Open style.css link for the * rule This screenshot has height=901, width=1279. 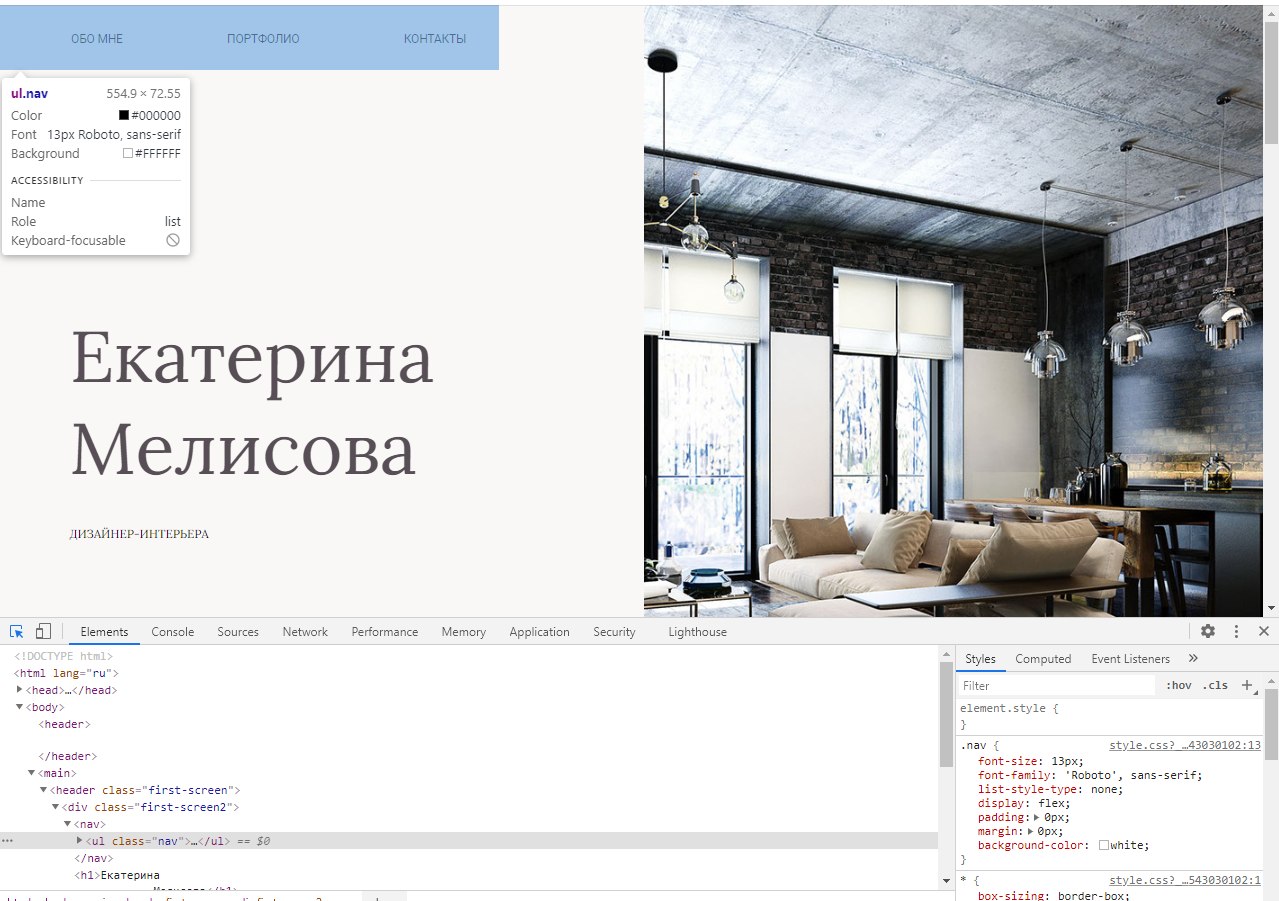1185,880
